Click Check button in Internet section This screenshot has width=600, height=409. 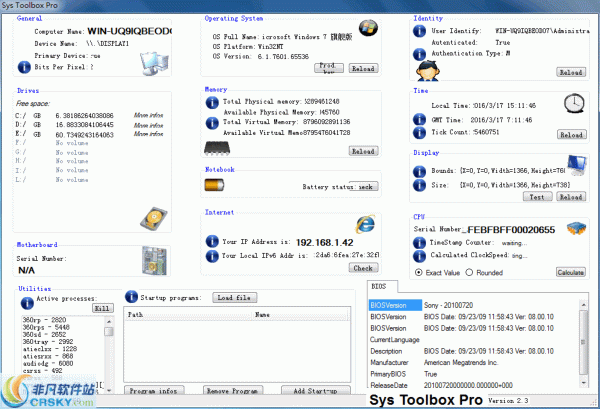coord(363,268)
